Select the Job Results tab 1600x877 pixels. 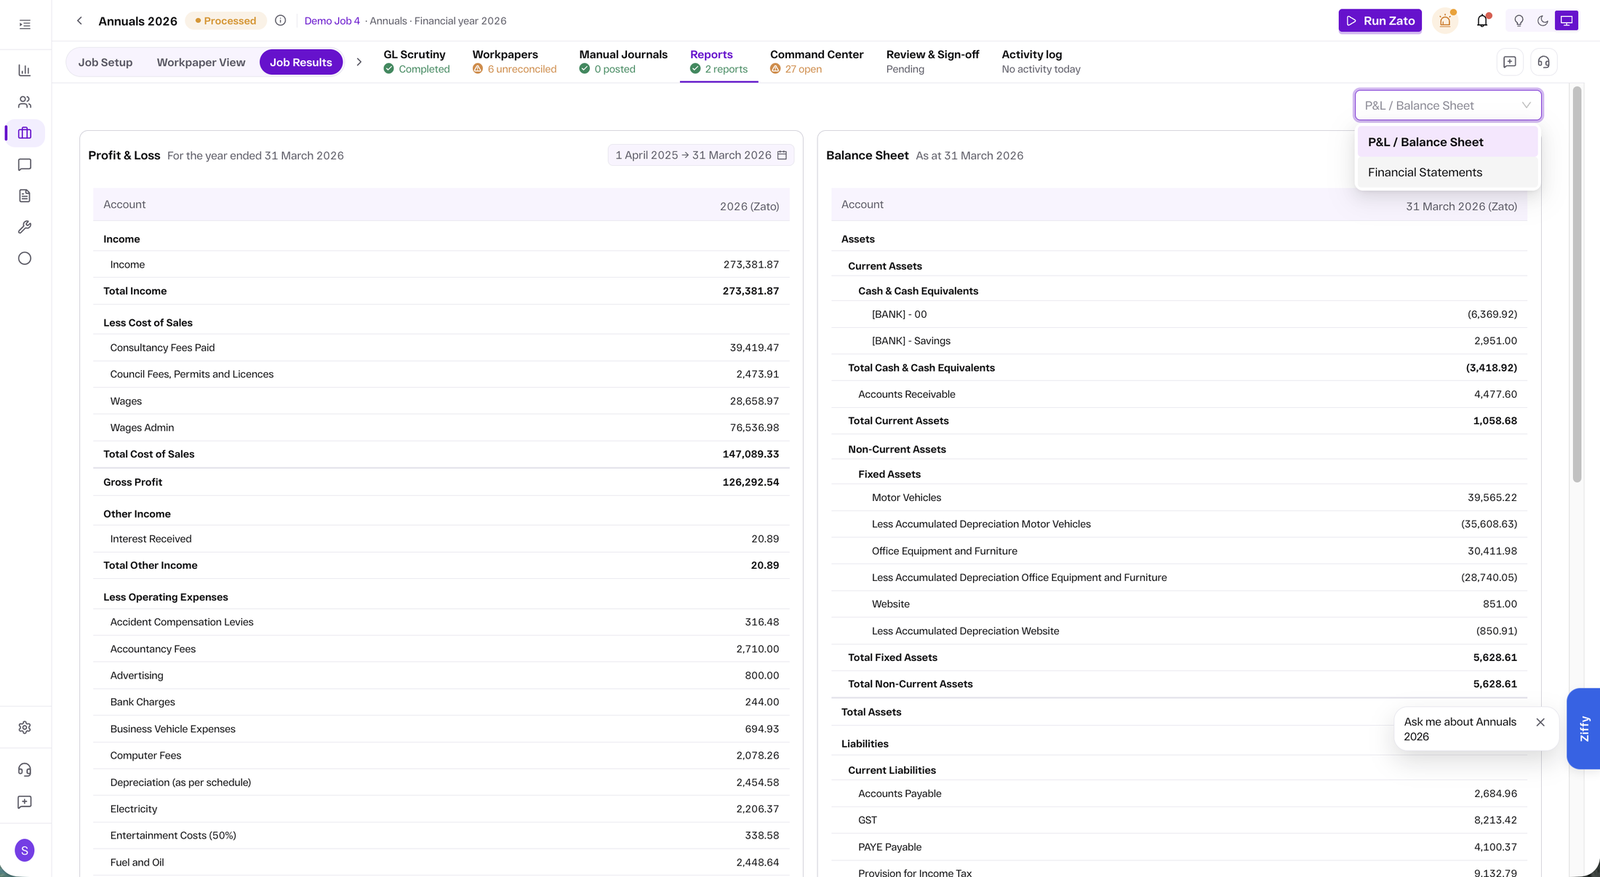301,62
